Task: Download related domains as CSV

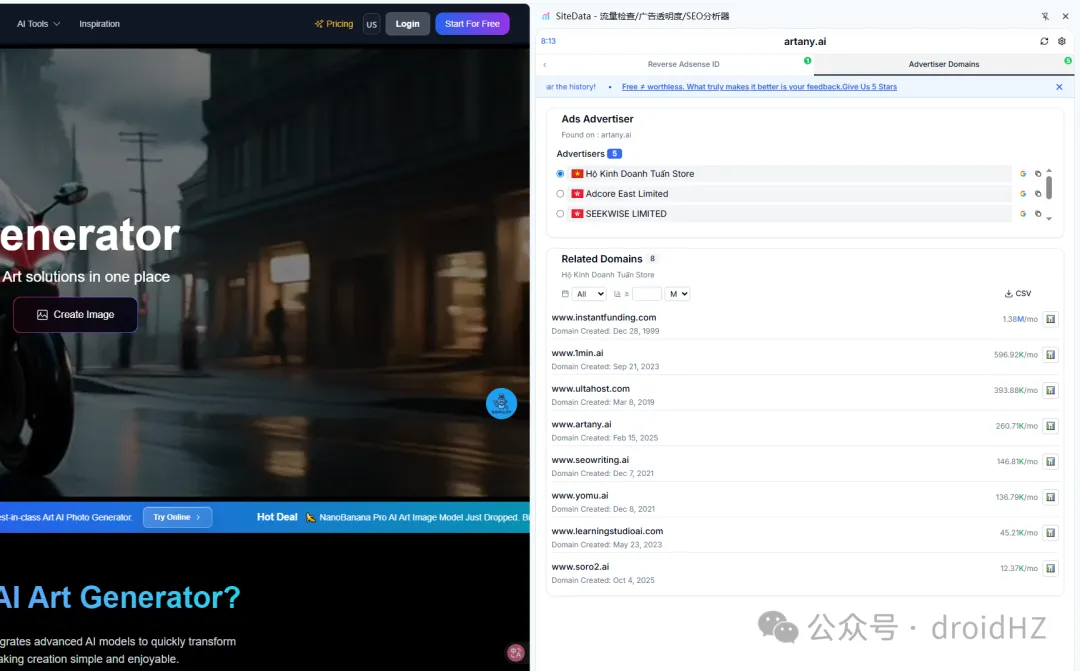Action: pos(1017,294)
